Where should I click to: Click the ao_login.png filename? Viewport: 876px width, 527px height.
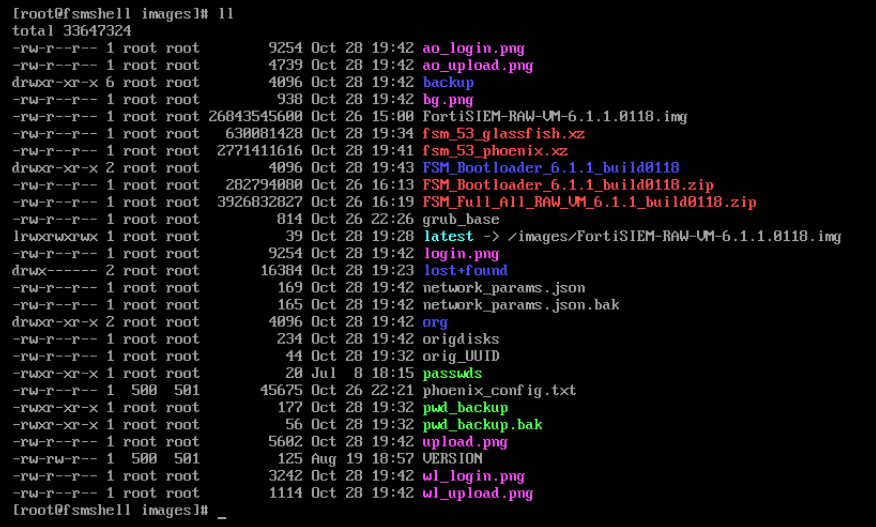pyautogui.click(x=473, y=48)
